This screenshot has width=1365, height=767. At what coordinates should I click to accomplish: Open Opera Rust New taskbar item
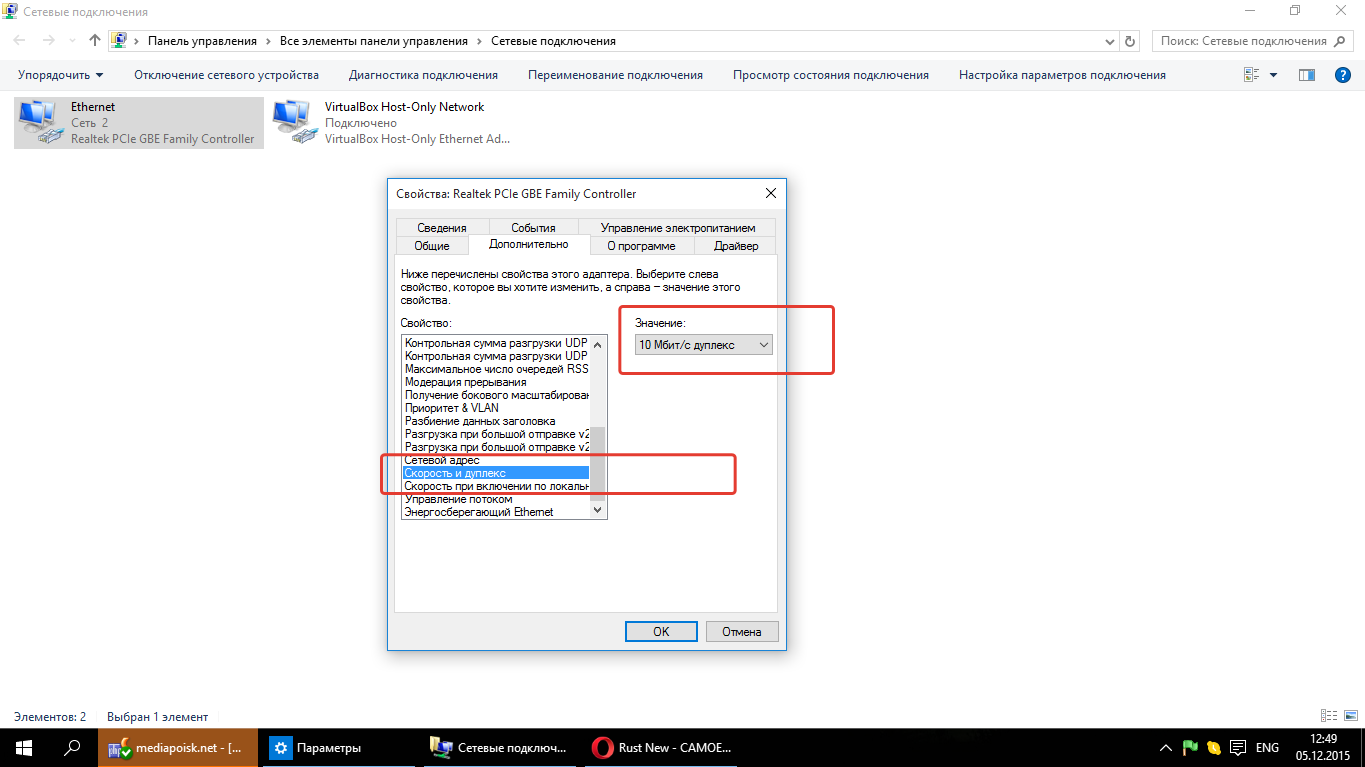(x=660, y=747)
